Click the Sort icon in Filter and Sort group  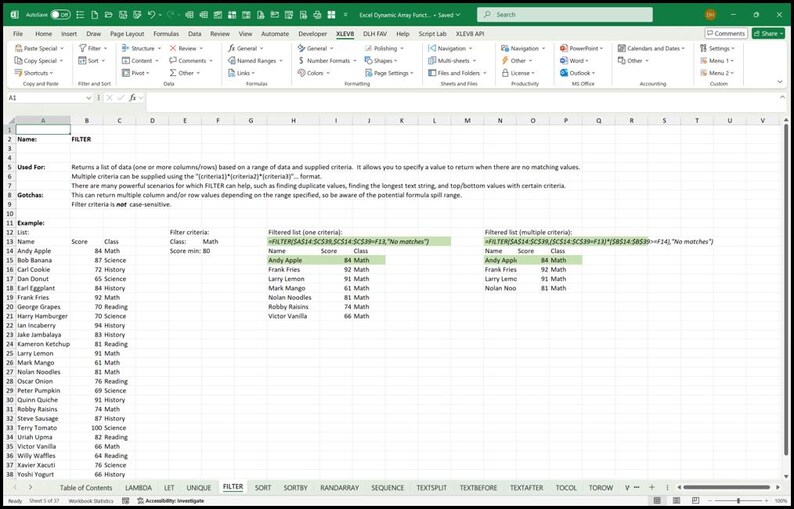83,61
